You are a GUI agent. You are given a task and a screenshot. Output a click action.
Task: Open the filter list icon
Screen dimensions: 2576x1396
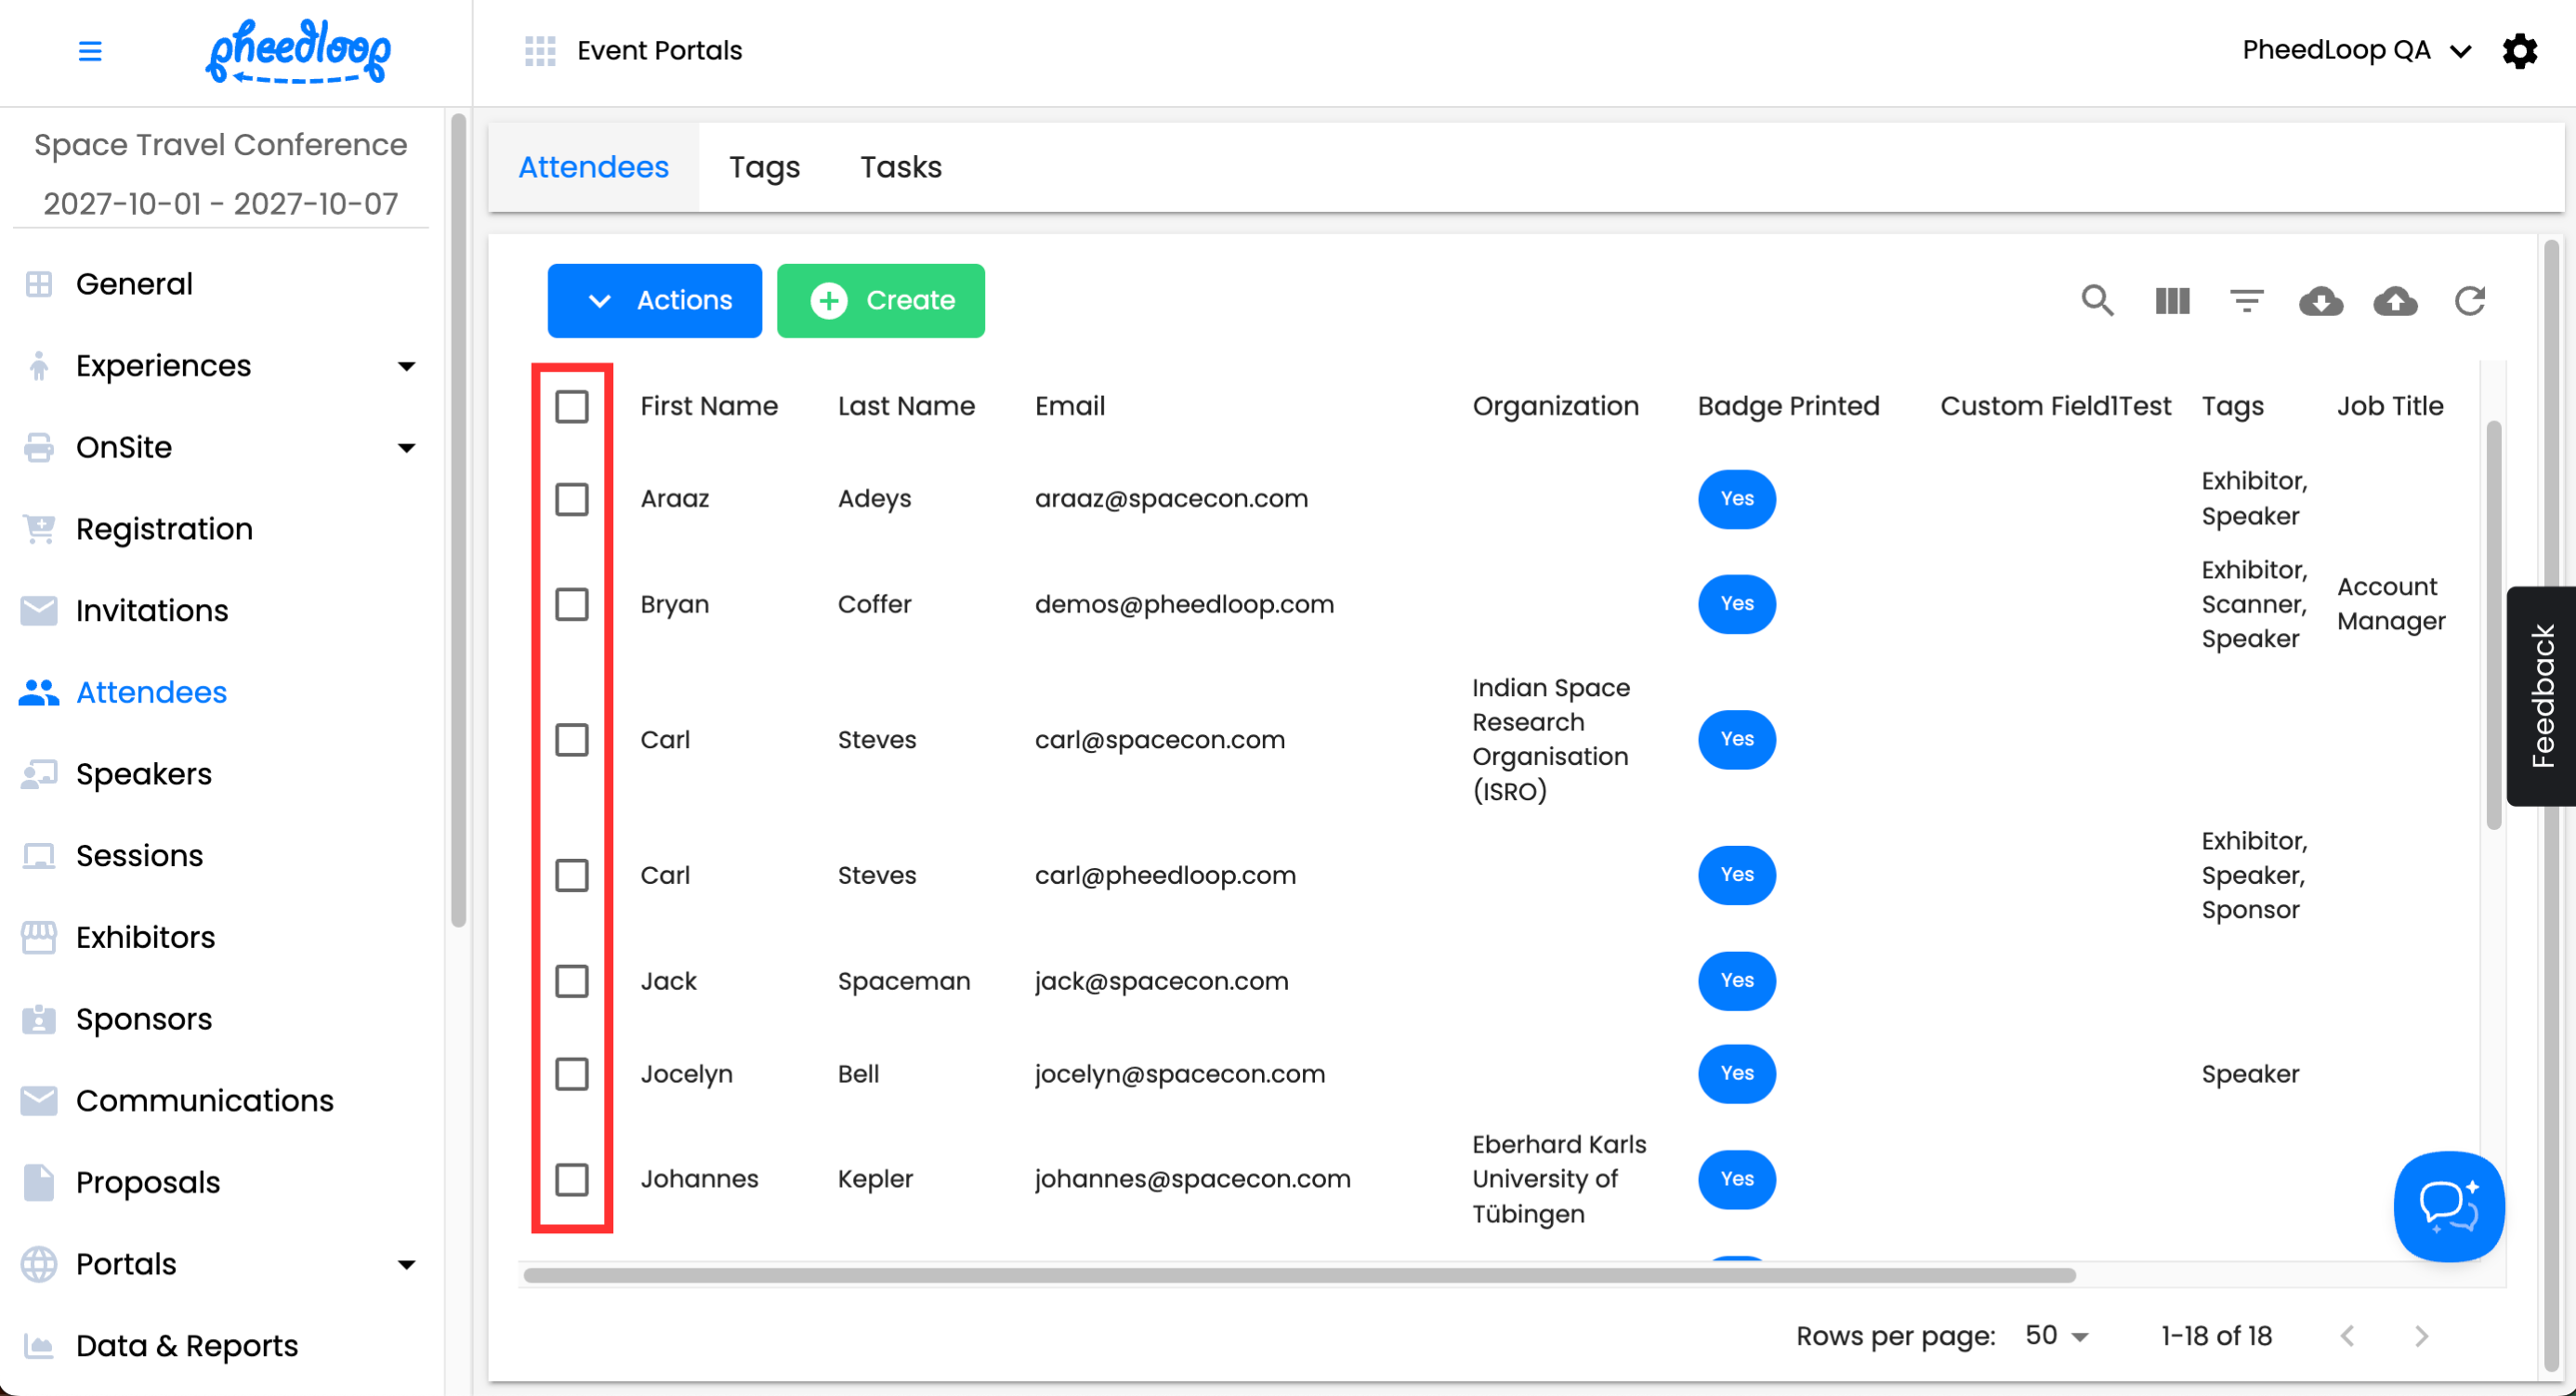click(x=2246, y=300)
